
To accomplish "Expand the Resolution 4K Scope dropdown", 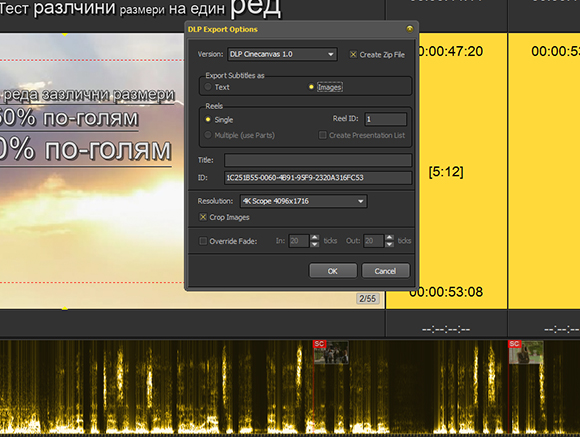I will [x=304, y=201].
